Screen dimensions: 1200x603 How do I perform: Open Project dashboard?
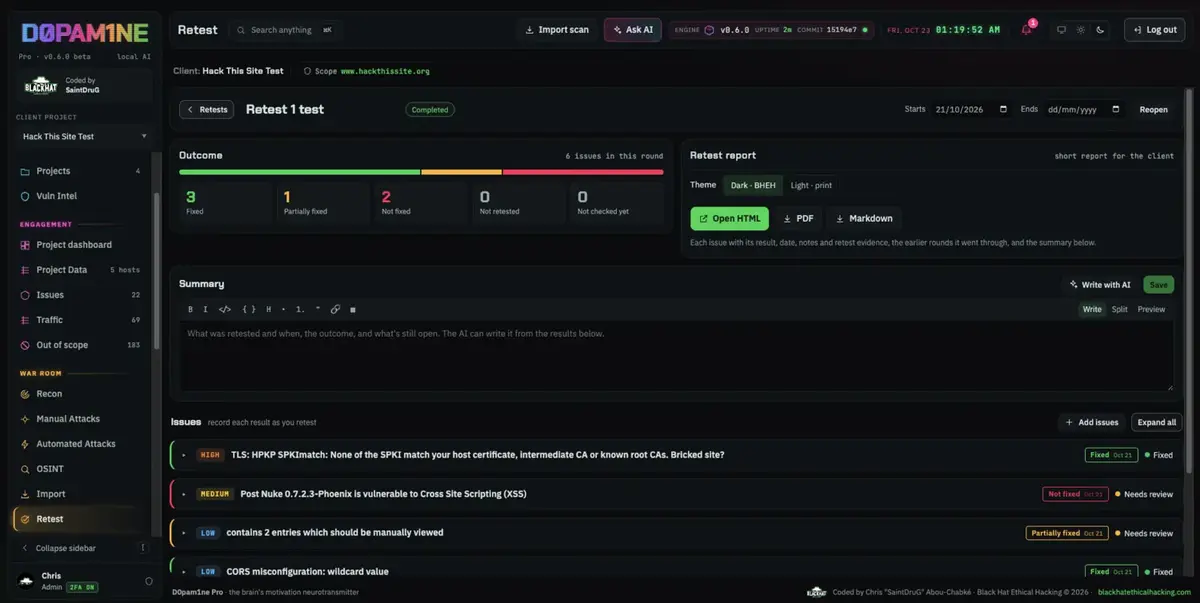tap(80, 245)
